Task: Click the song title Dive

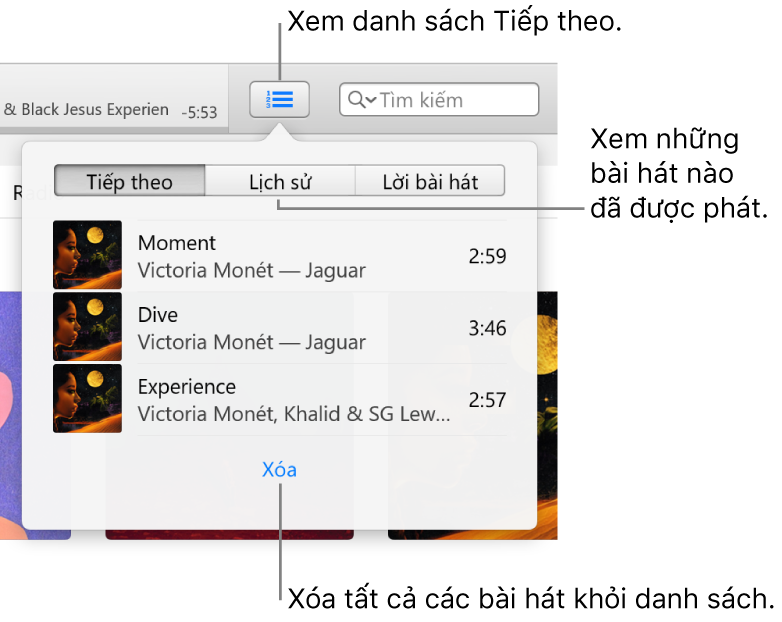Action: click(x=158, y=315)
